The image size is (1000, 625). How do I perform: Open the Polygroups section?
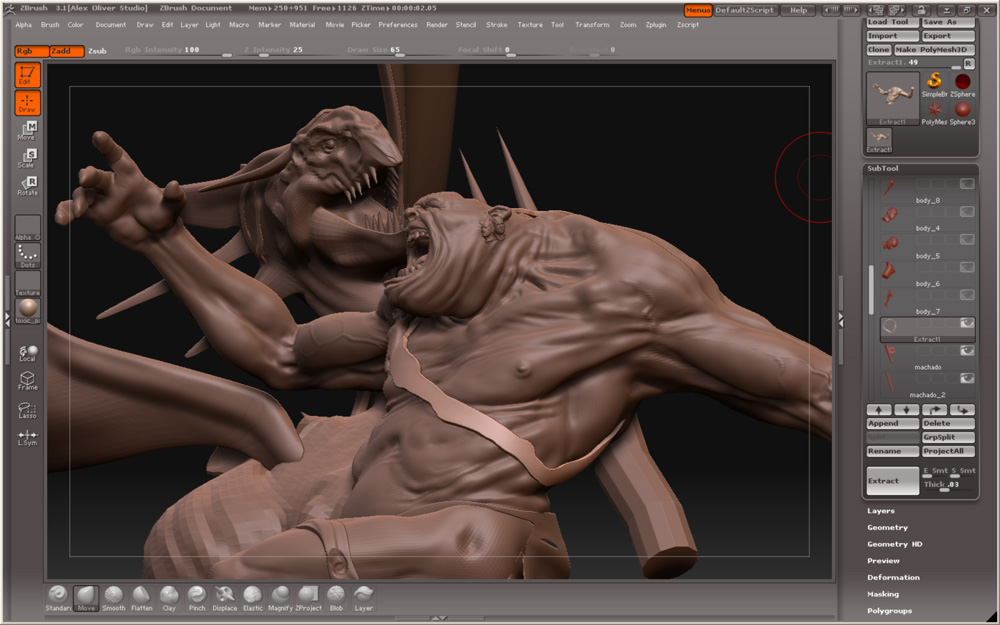[889, 610]
